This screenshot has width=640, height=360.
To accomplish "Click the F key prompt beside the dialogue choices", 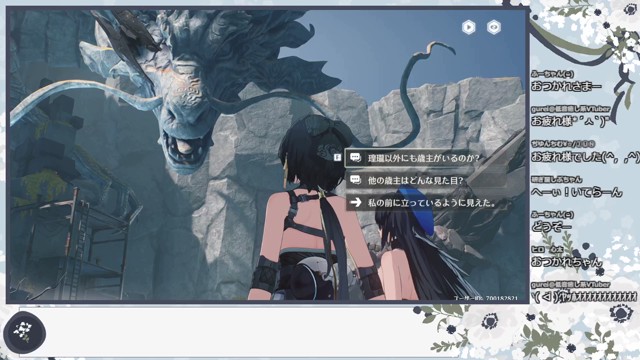I will pyautogui.click(x=337, y=157).
